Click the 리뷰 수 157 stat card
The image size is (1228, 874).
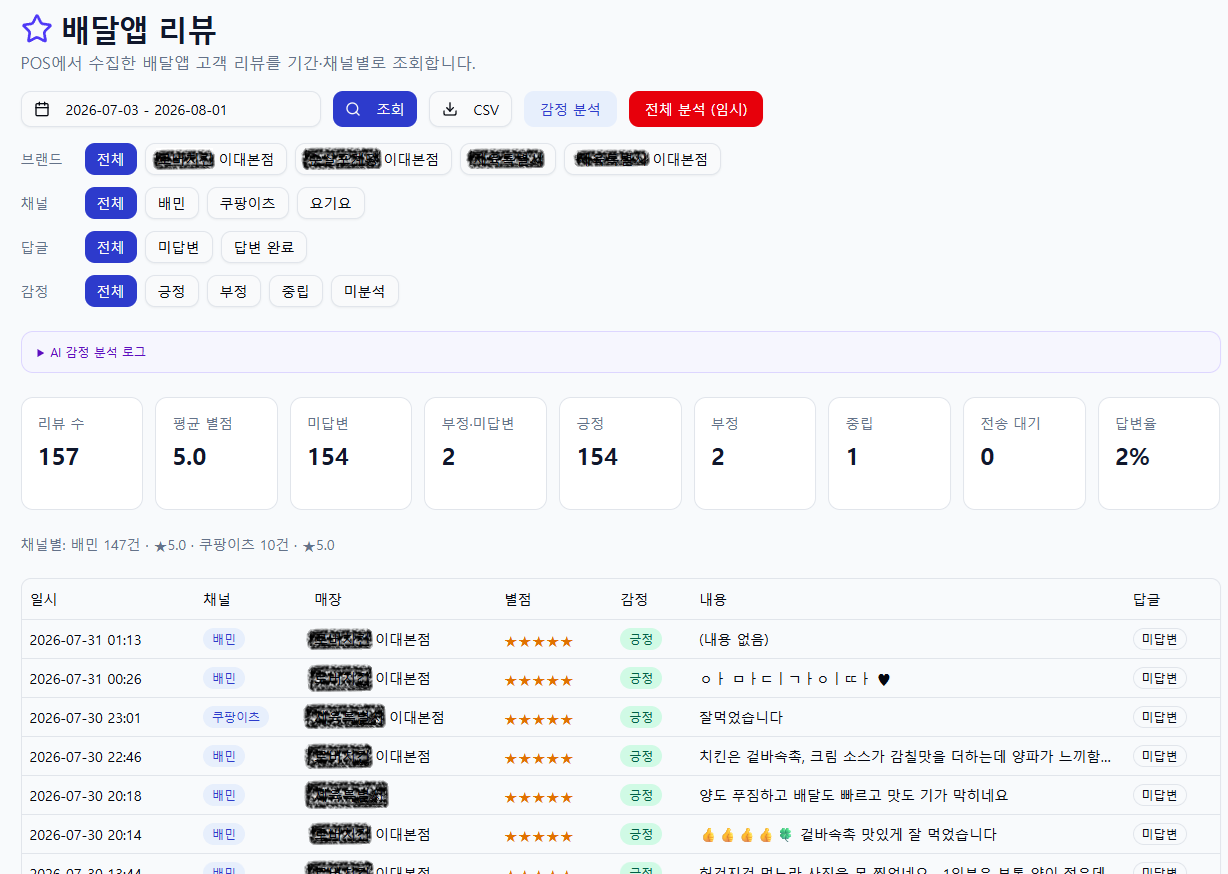[x=82, y=453]
